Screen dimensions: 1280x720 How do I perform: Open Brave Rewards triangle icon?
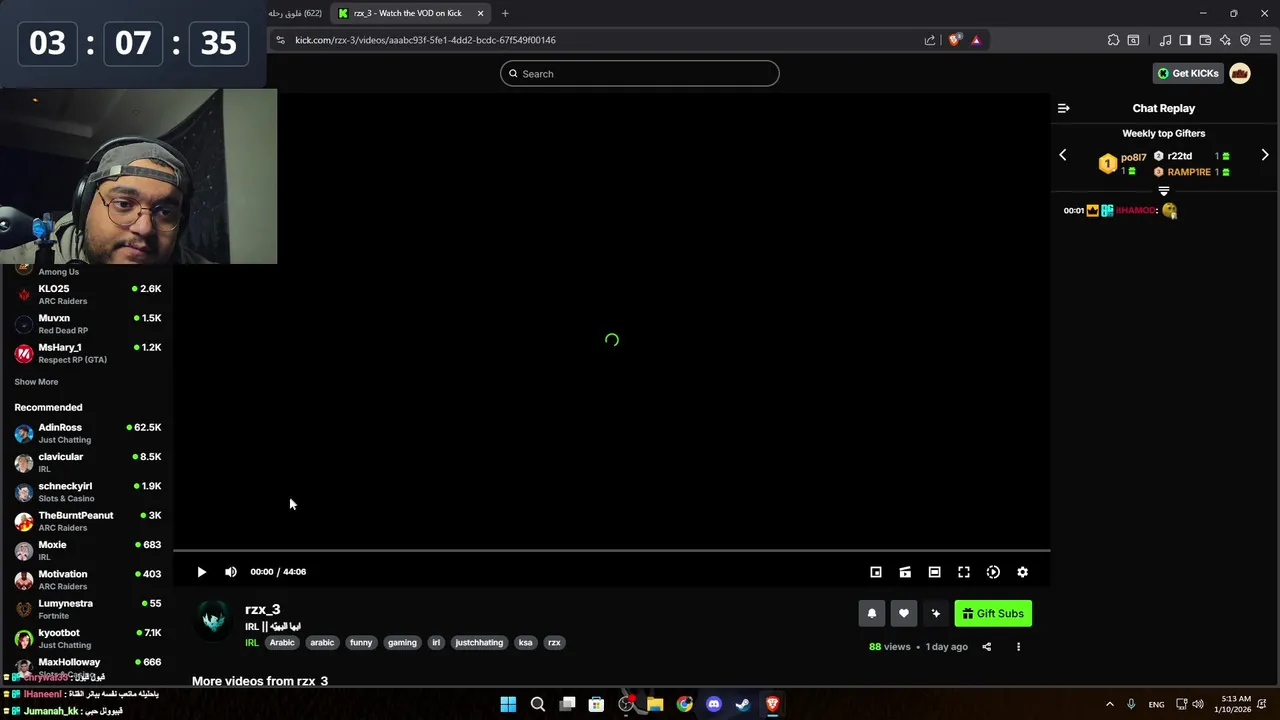(976, 40)
